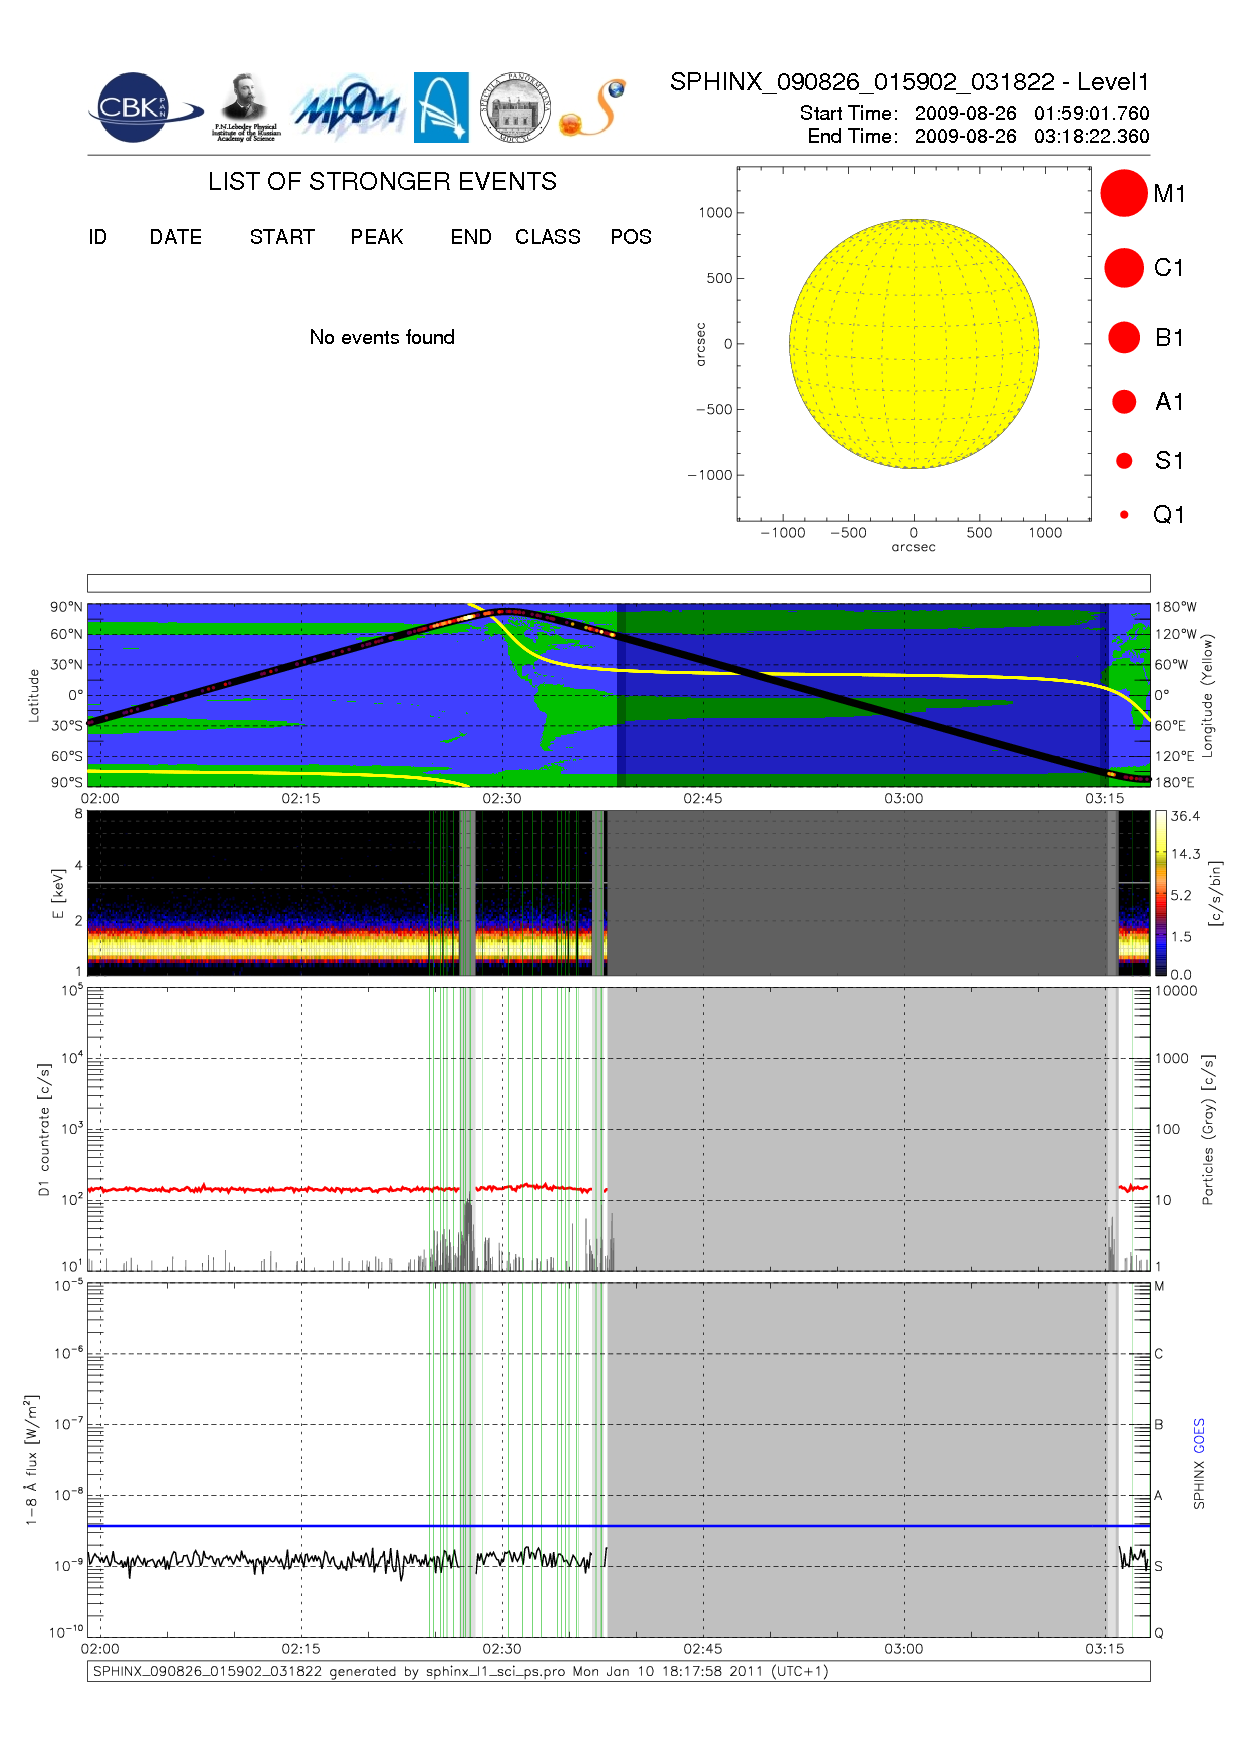1240x1754 pixels.
Task: Click the report title SPHINX_090826_015902_031822 - Level1
Action: (909, 82)
